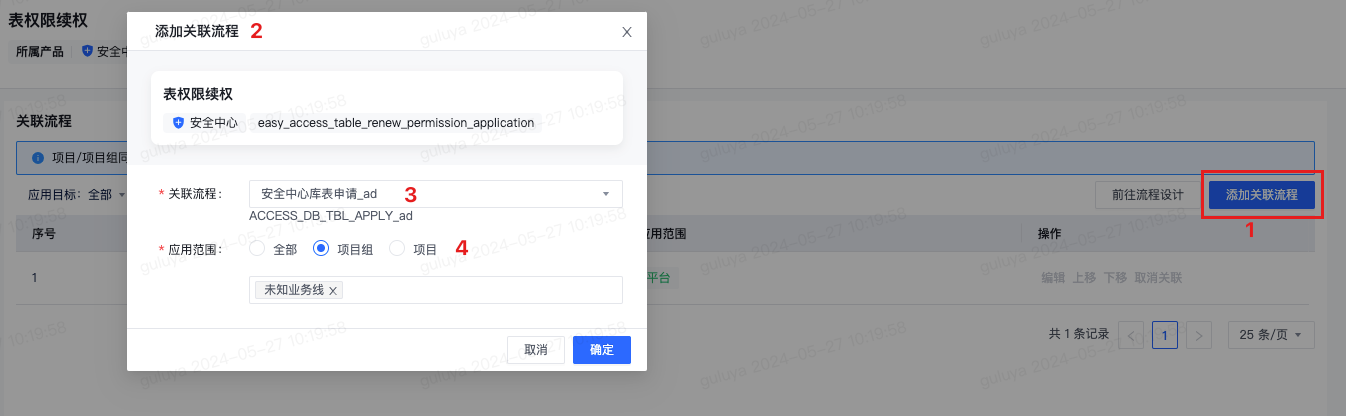1346x416 pixels.
Task: Click the 共 1 条记录 text
Action: (x=1079, y=335)
